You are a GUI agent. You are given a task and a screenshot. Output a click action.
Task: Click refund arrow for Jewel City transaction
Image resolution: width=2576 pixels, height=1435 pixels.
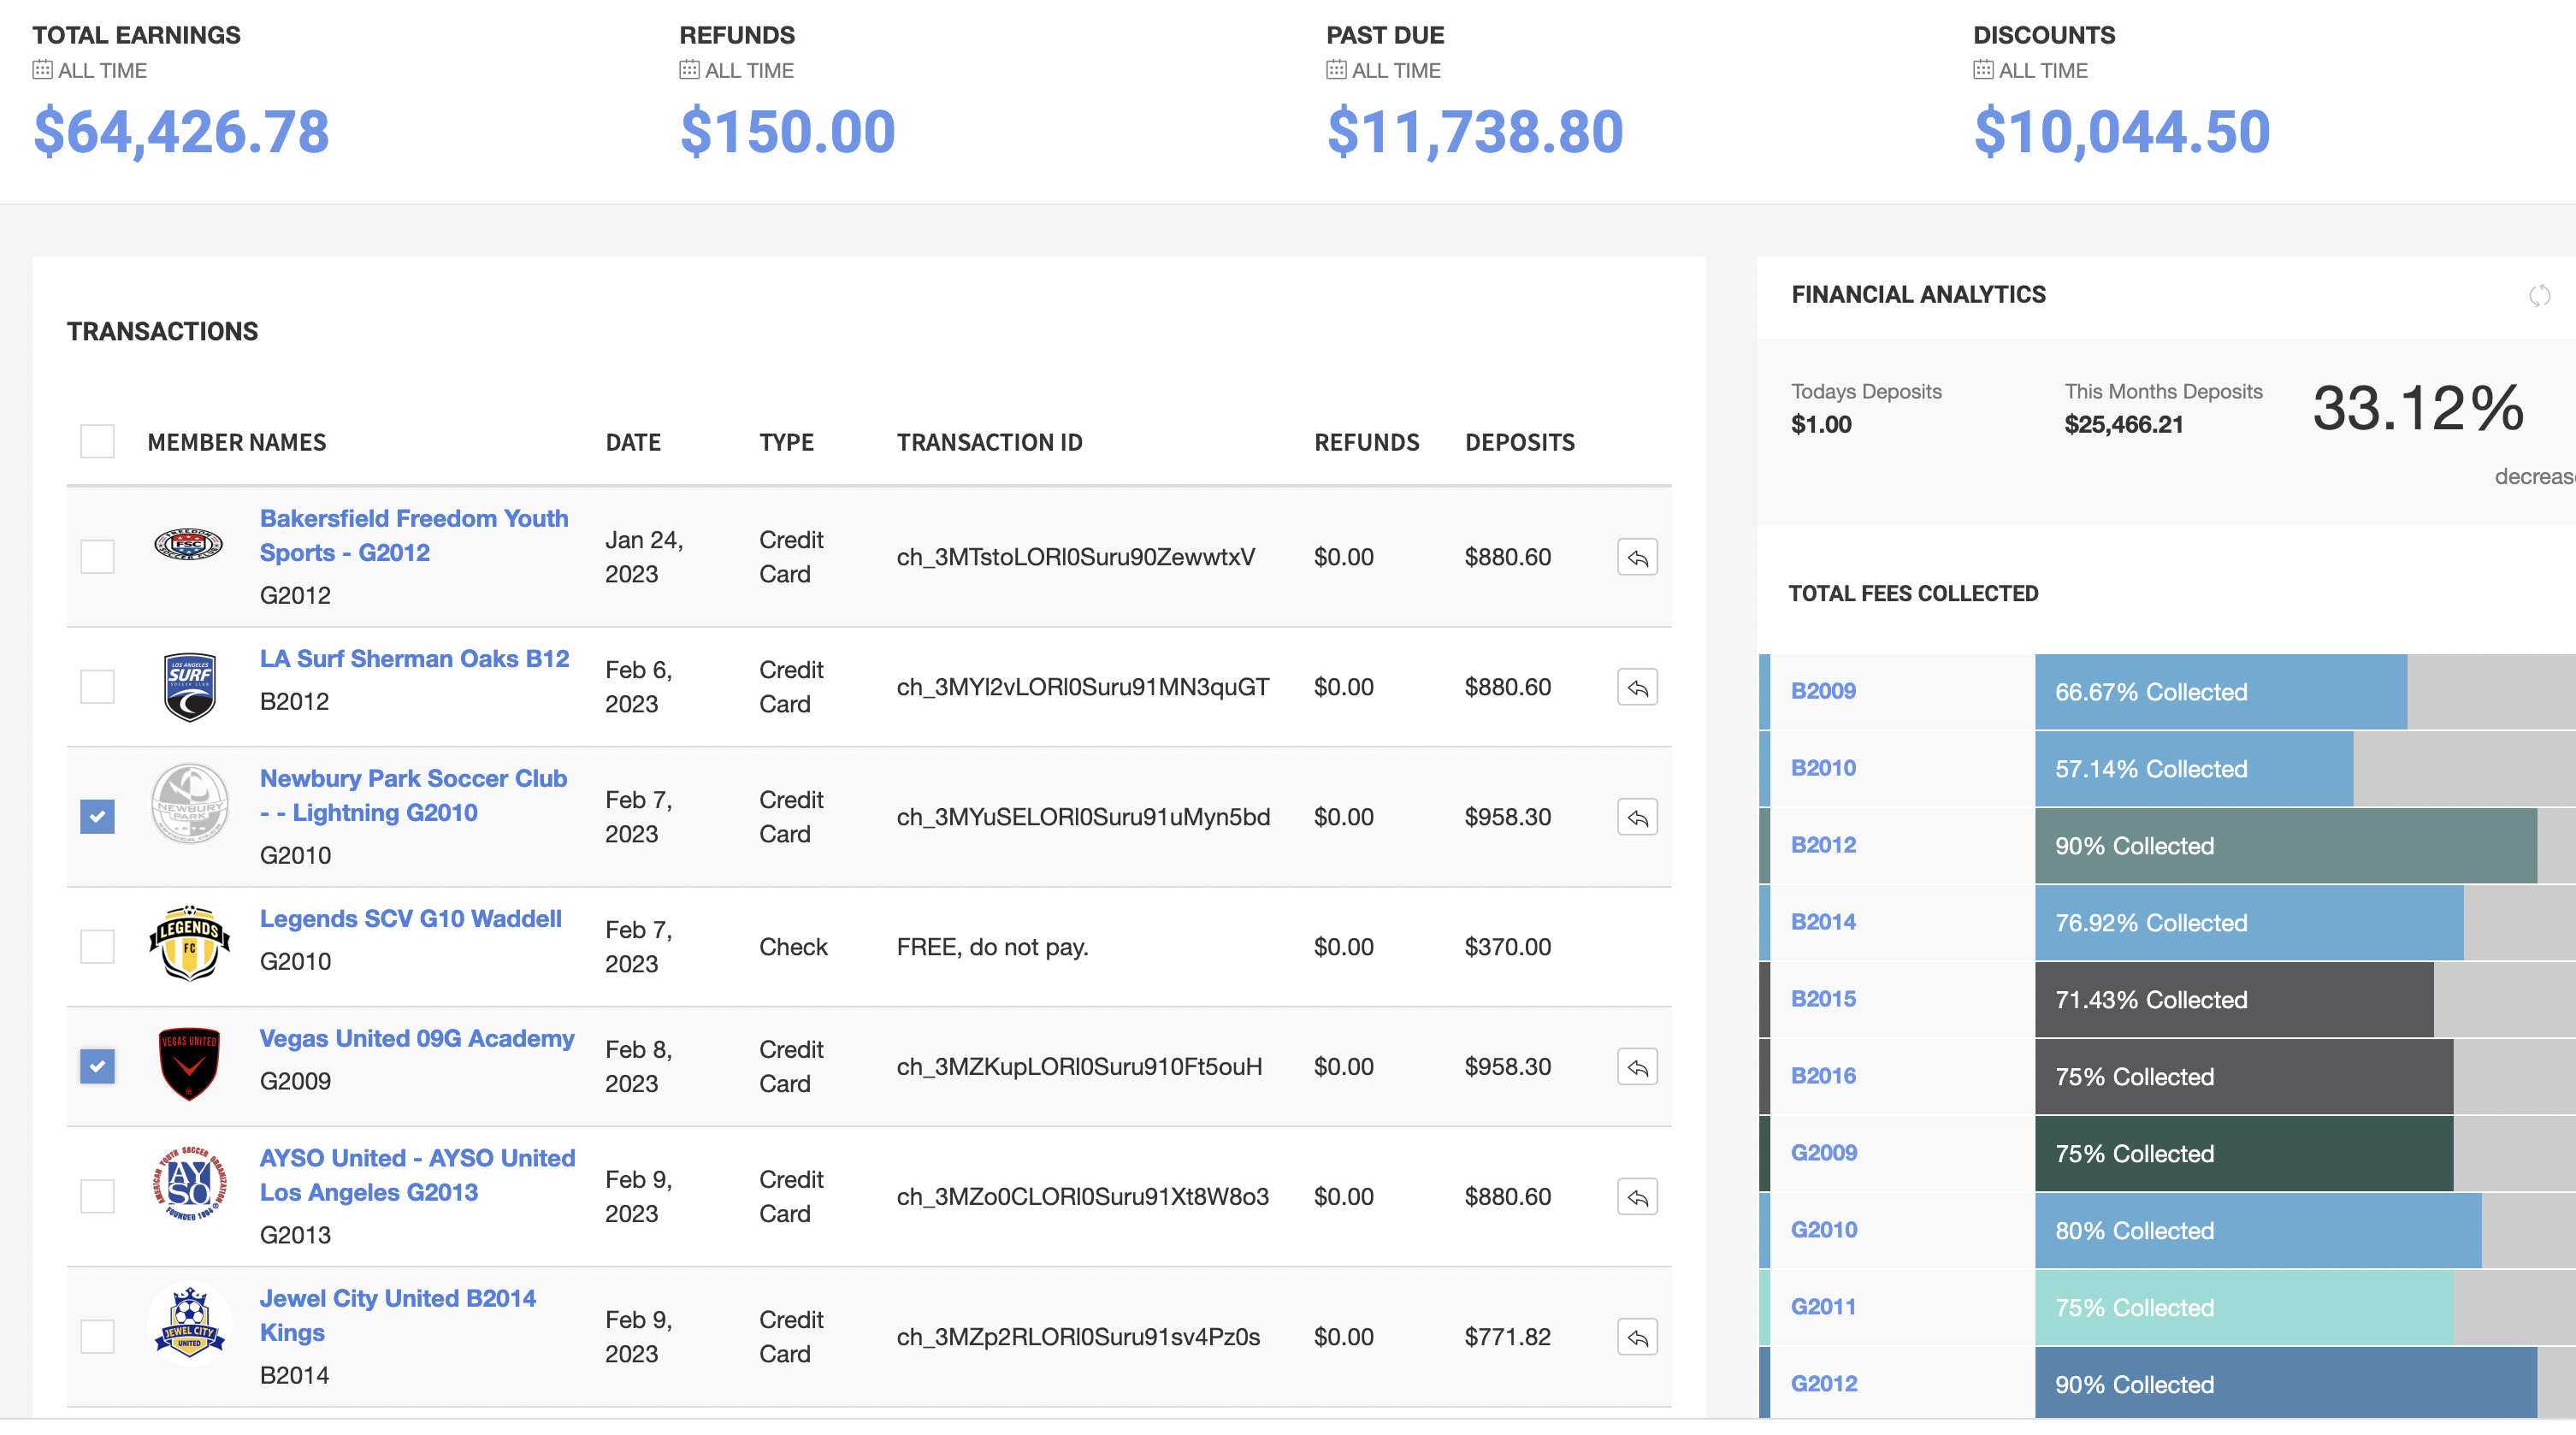pos(1637,1337)
